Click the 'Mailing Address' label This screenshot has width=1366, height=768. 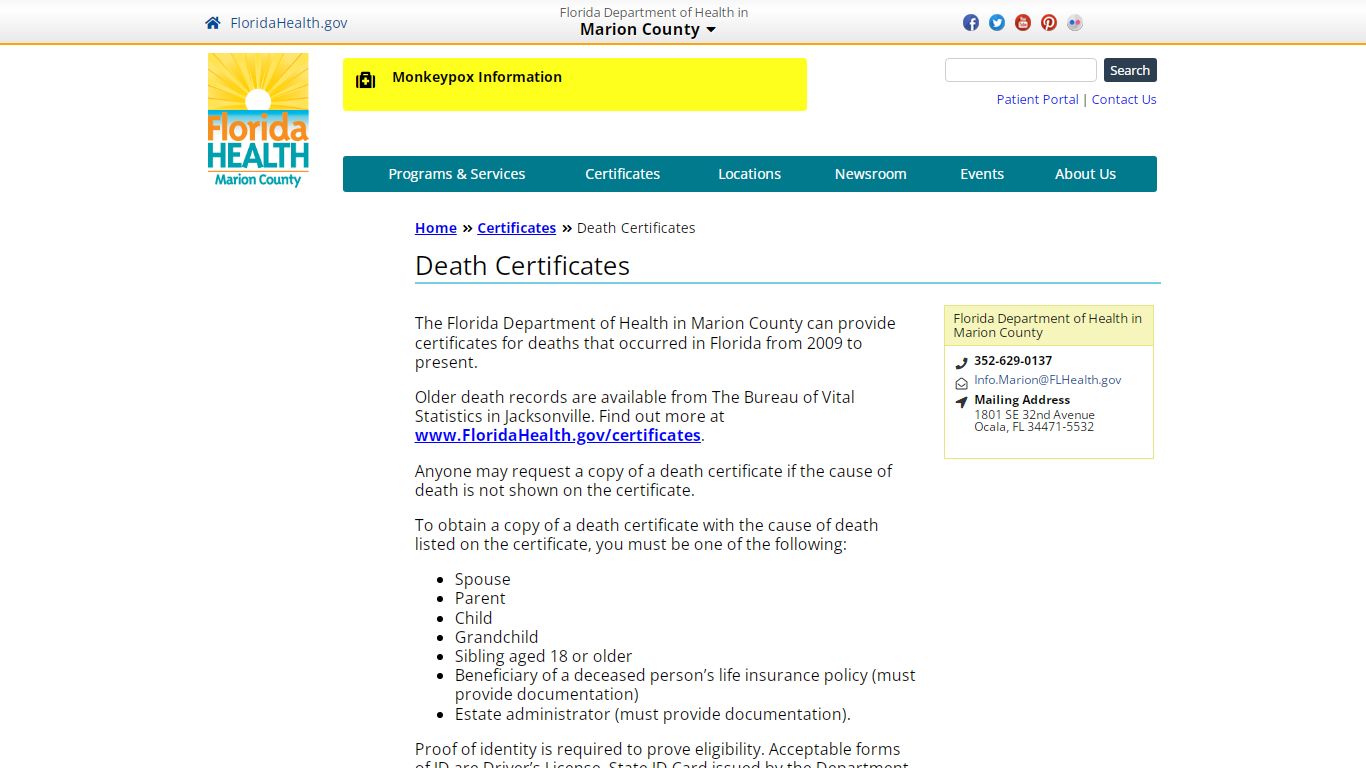click(1022, 400)
